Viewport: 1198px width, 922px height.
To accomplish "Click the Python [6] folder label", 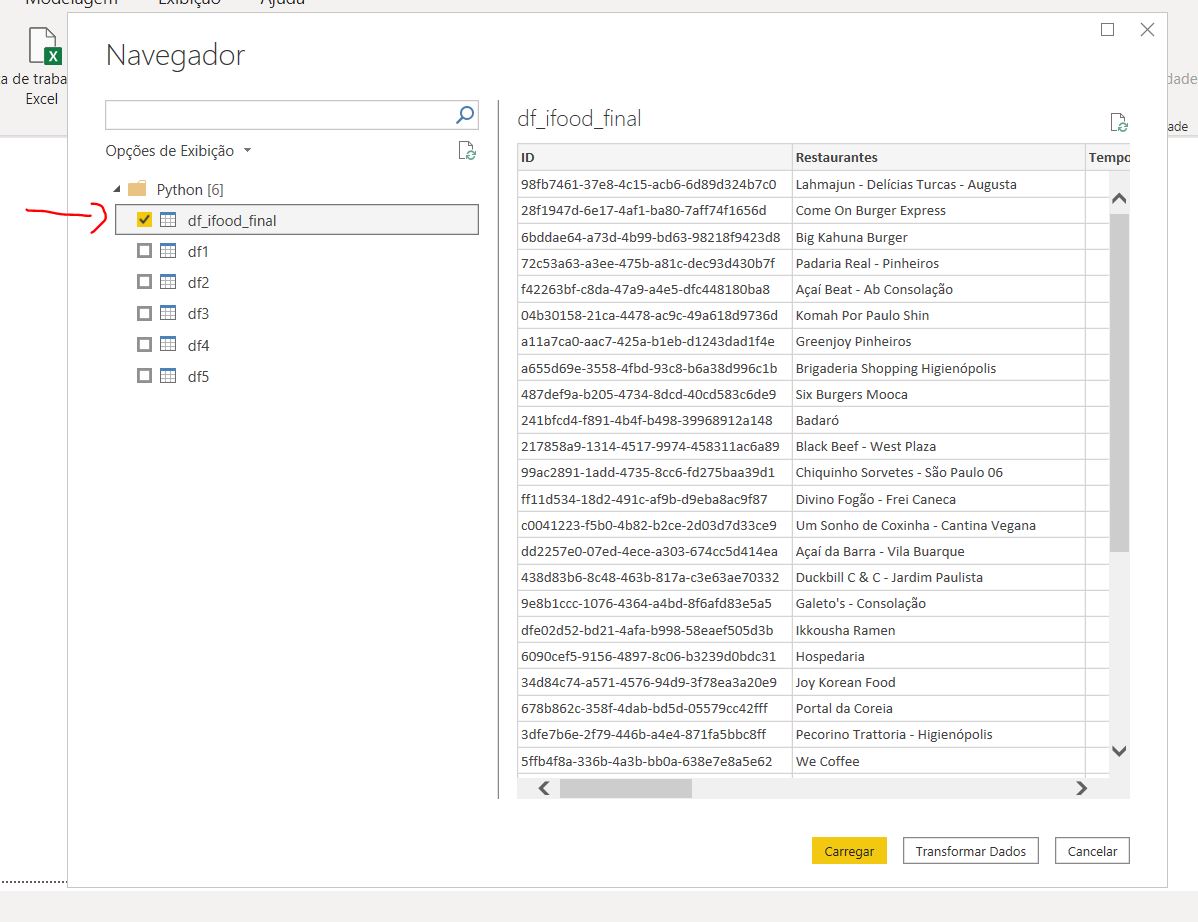I will (189, 189).
